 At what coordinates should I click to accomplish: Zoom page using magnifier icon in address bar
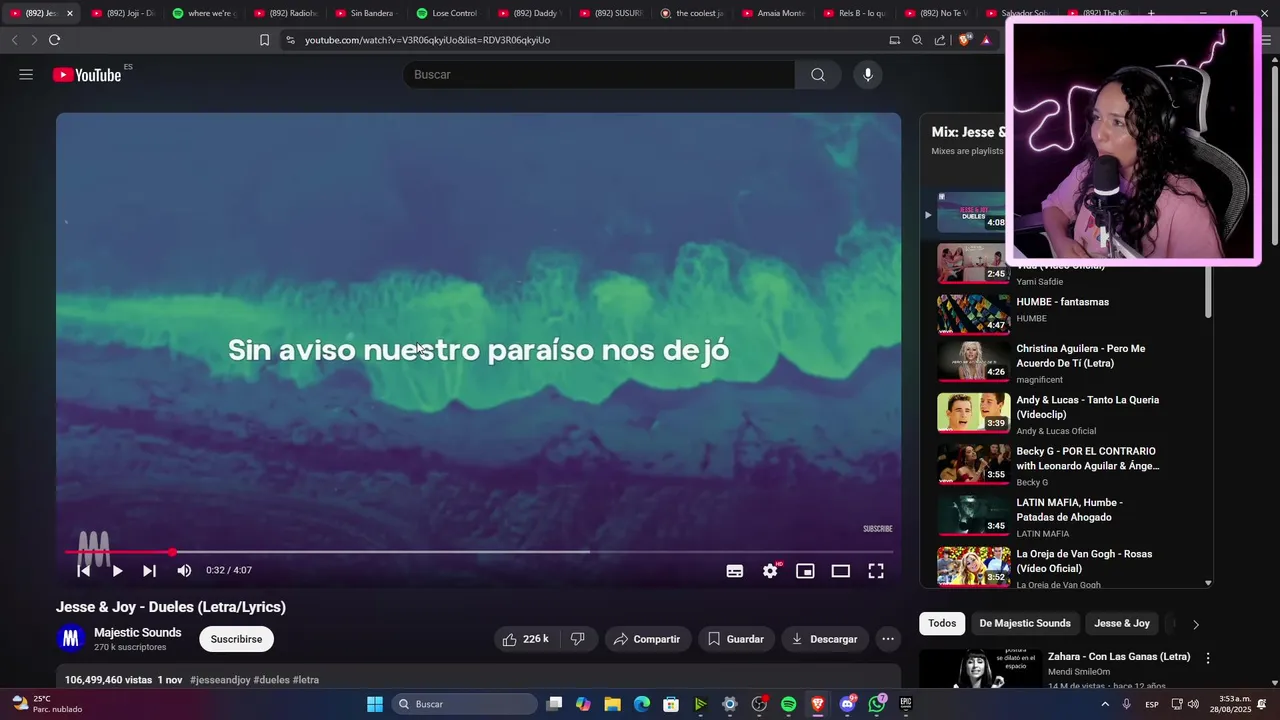[x=917, y=40]
